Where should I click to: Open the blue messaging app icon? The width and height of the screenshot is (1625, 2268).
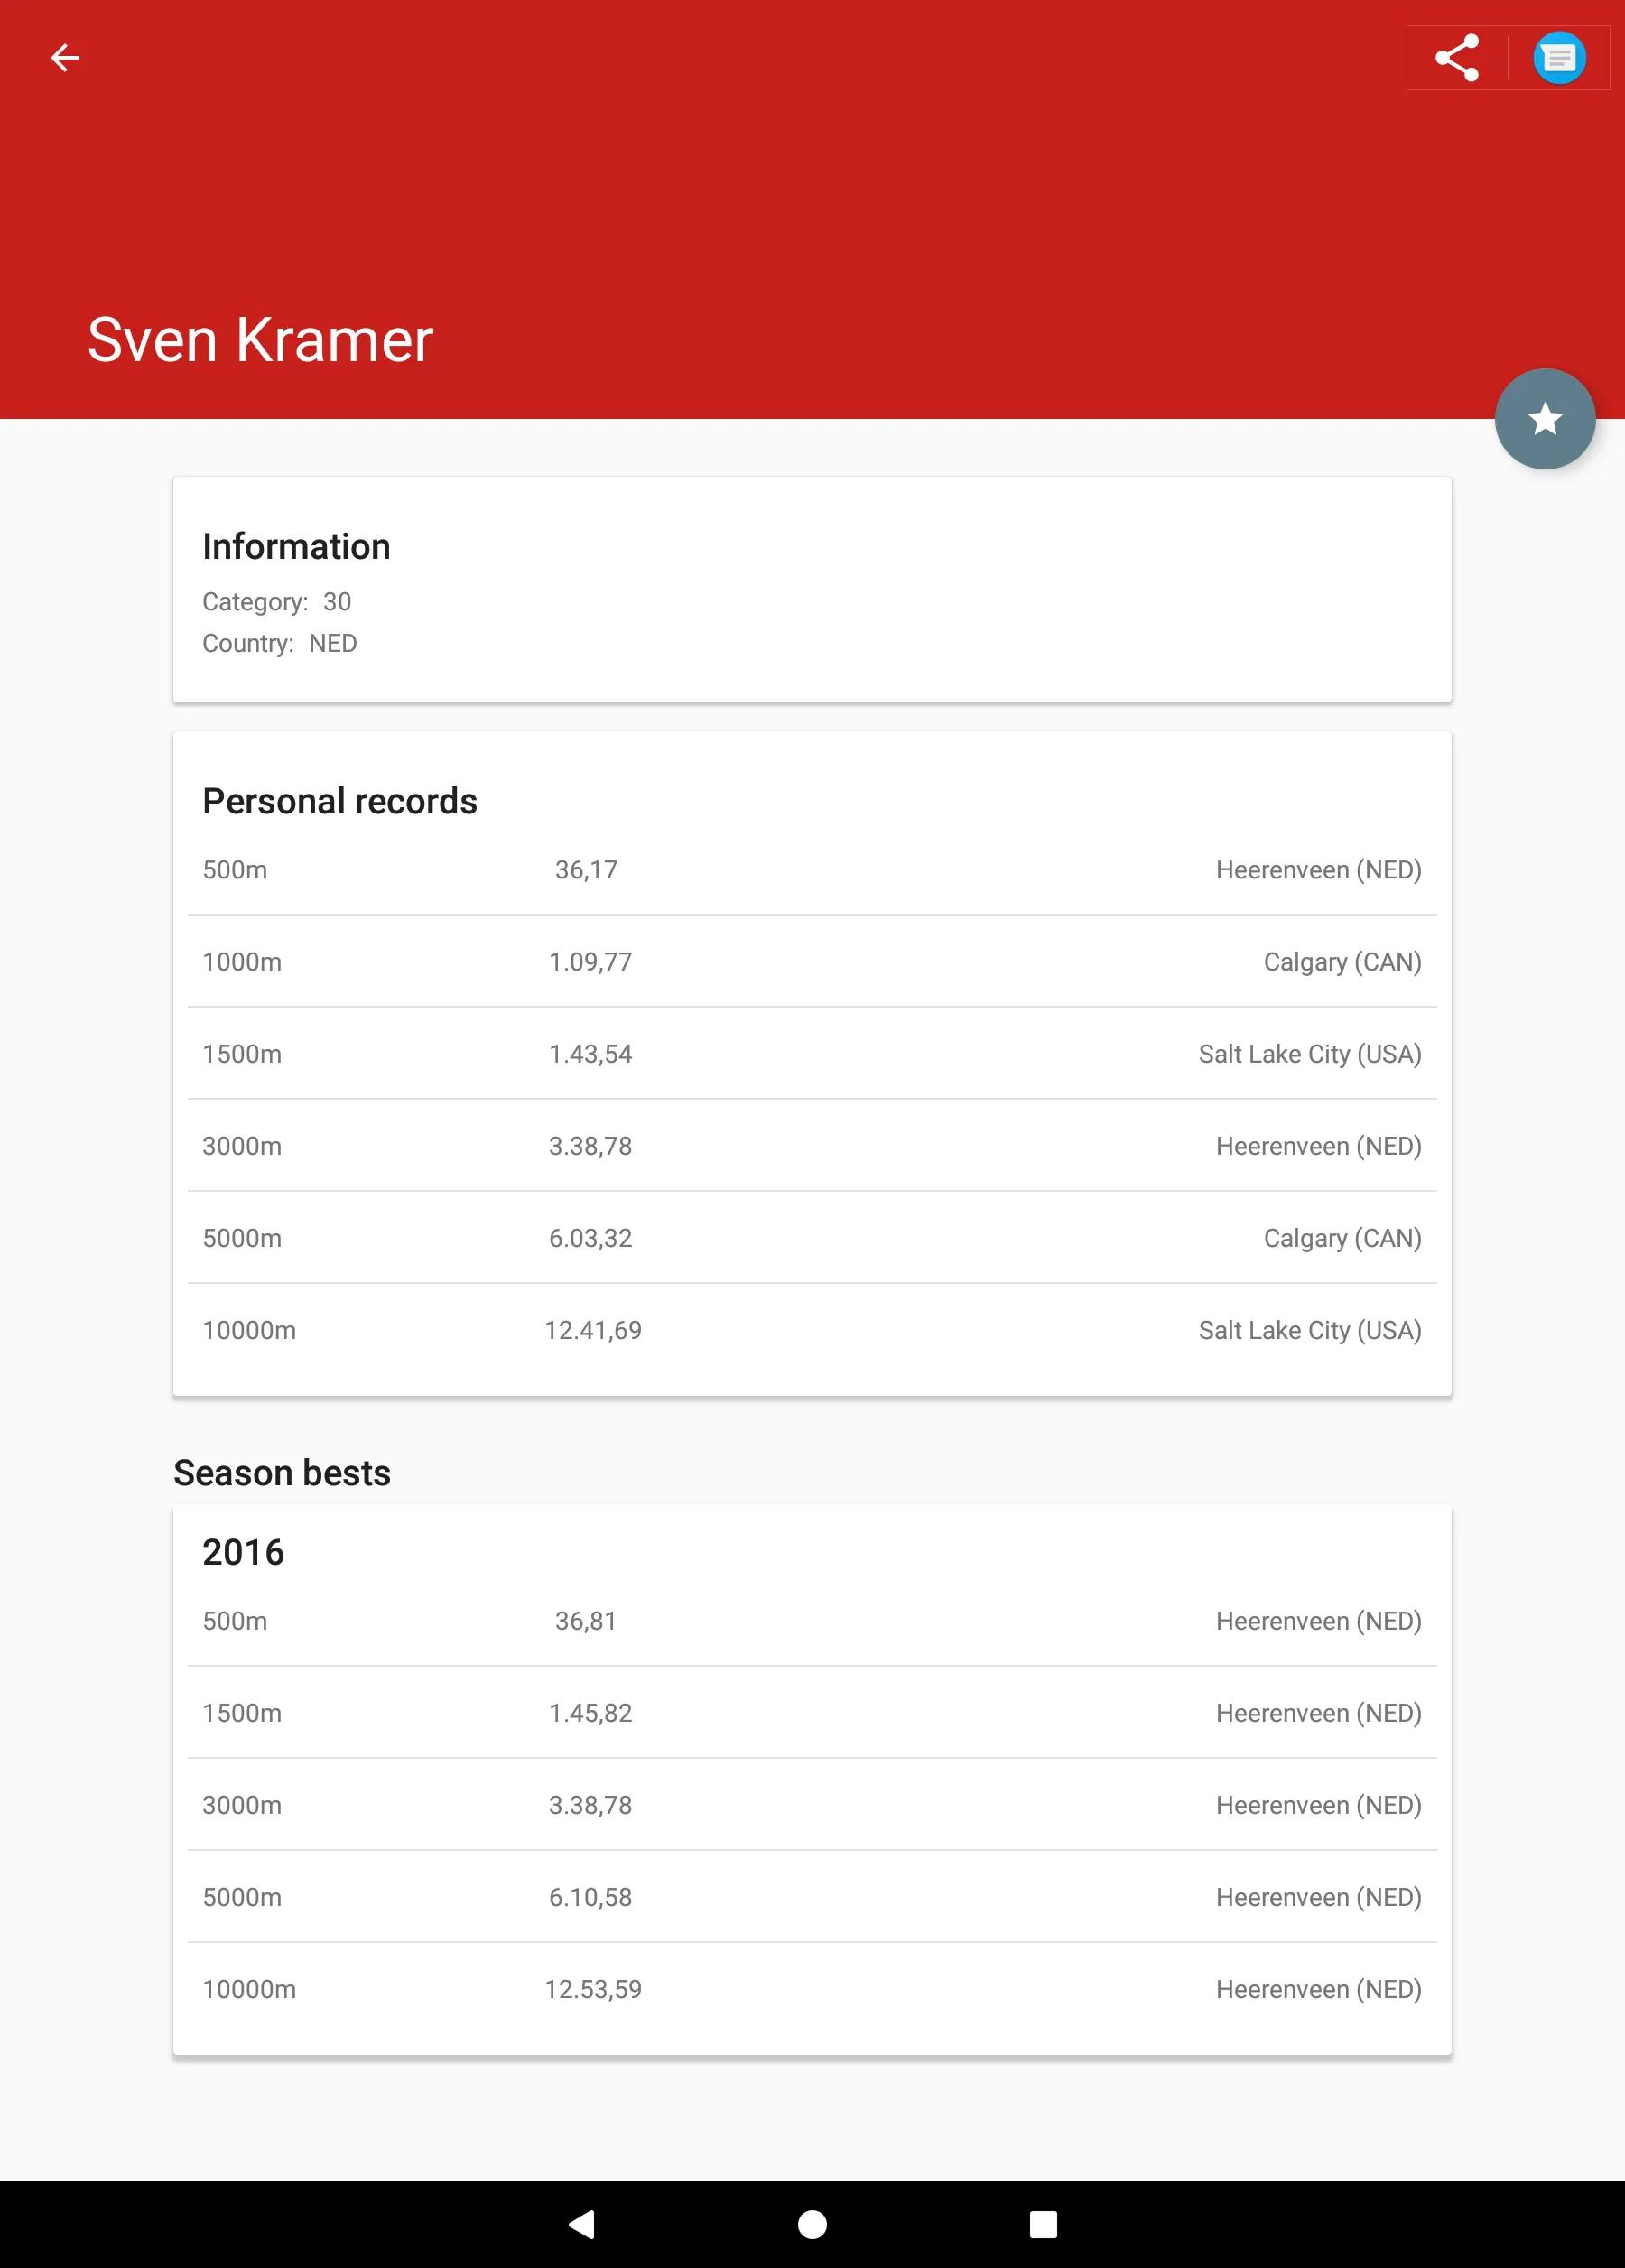(x=1559, y=58)
